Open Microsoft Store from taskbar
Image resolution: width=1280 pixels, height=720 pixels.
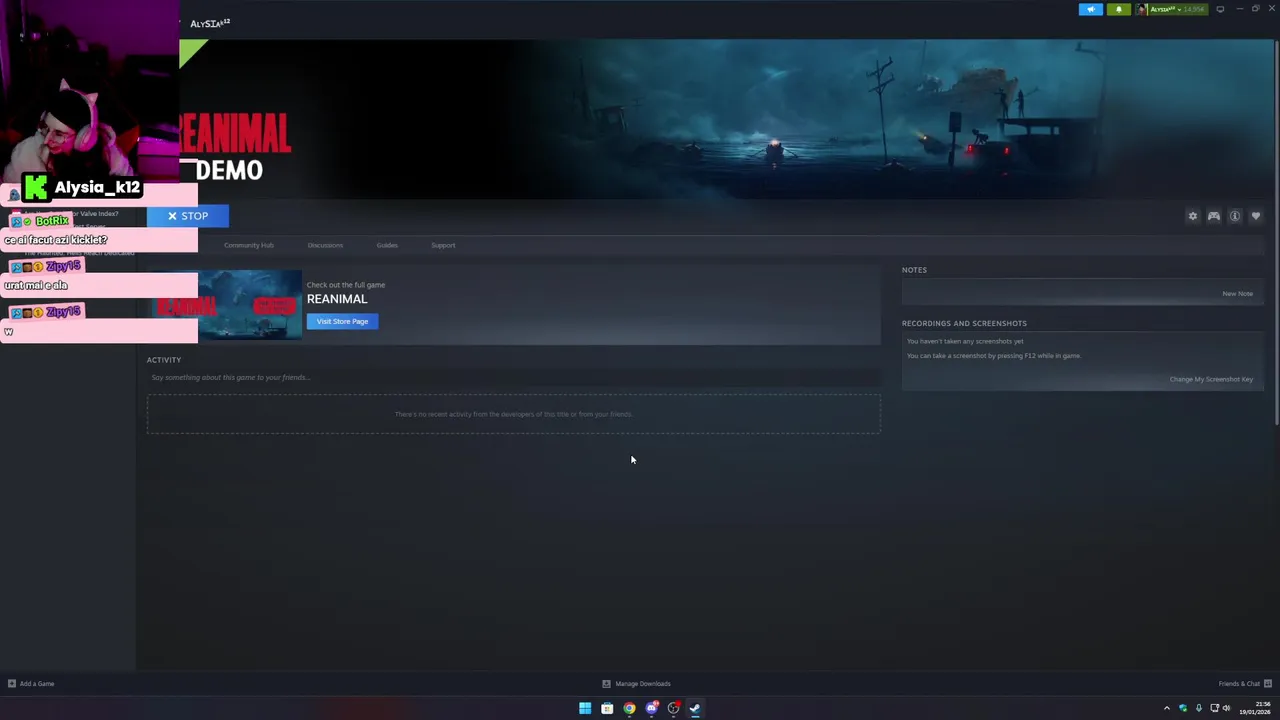[x=607, y=708]
